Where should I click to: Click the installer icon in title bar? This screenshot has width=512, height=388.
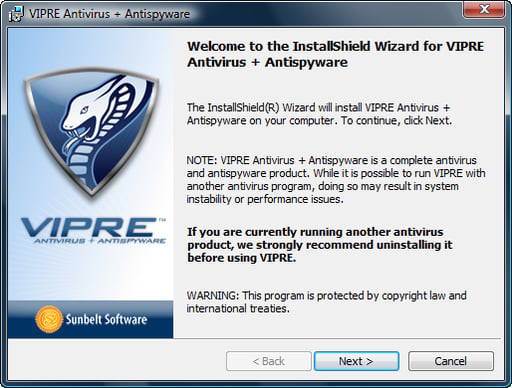click(x=16, y=14)
